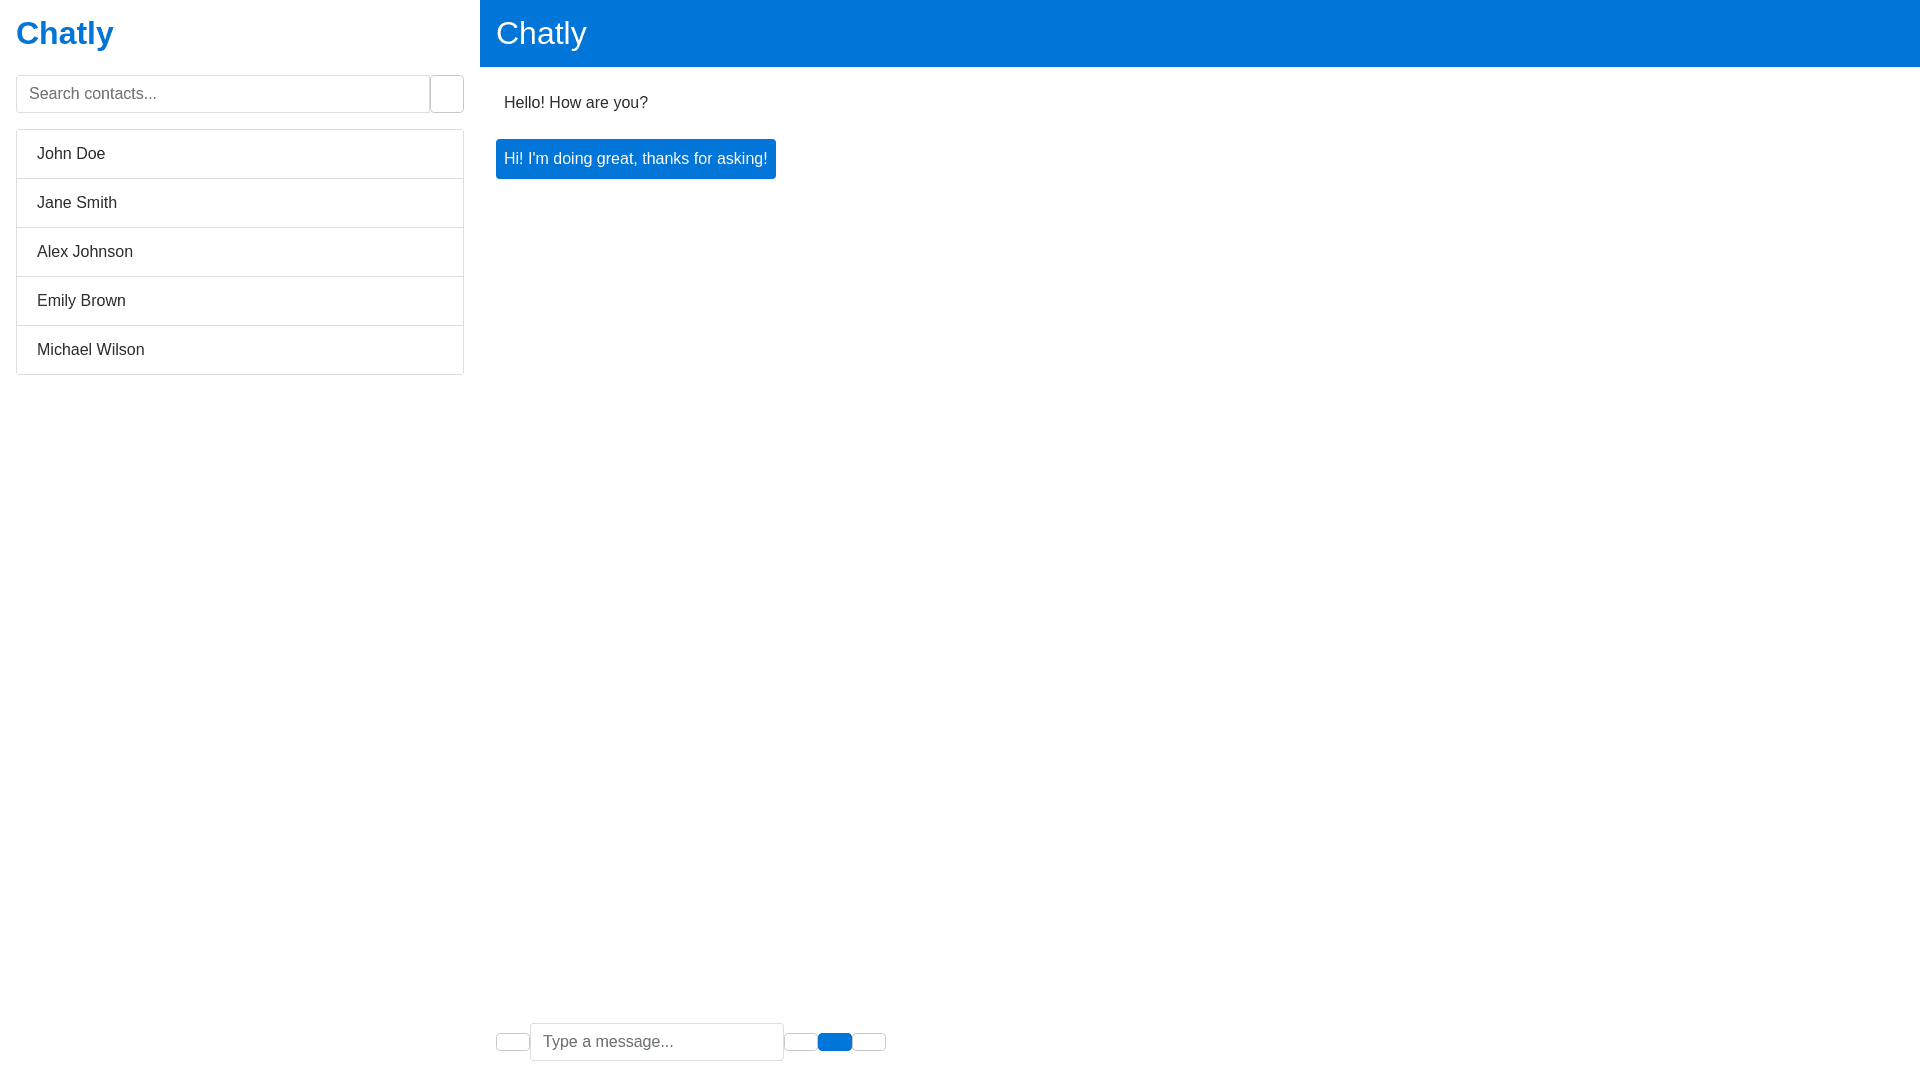Choose the Alex Johnson contact

pos(240,252)
